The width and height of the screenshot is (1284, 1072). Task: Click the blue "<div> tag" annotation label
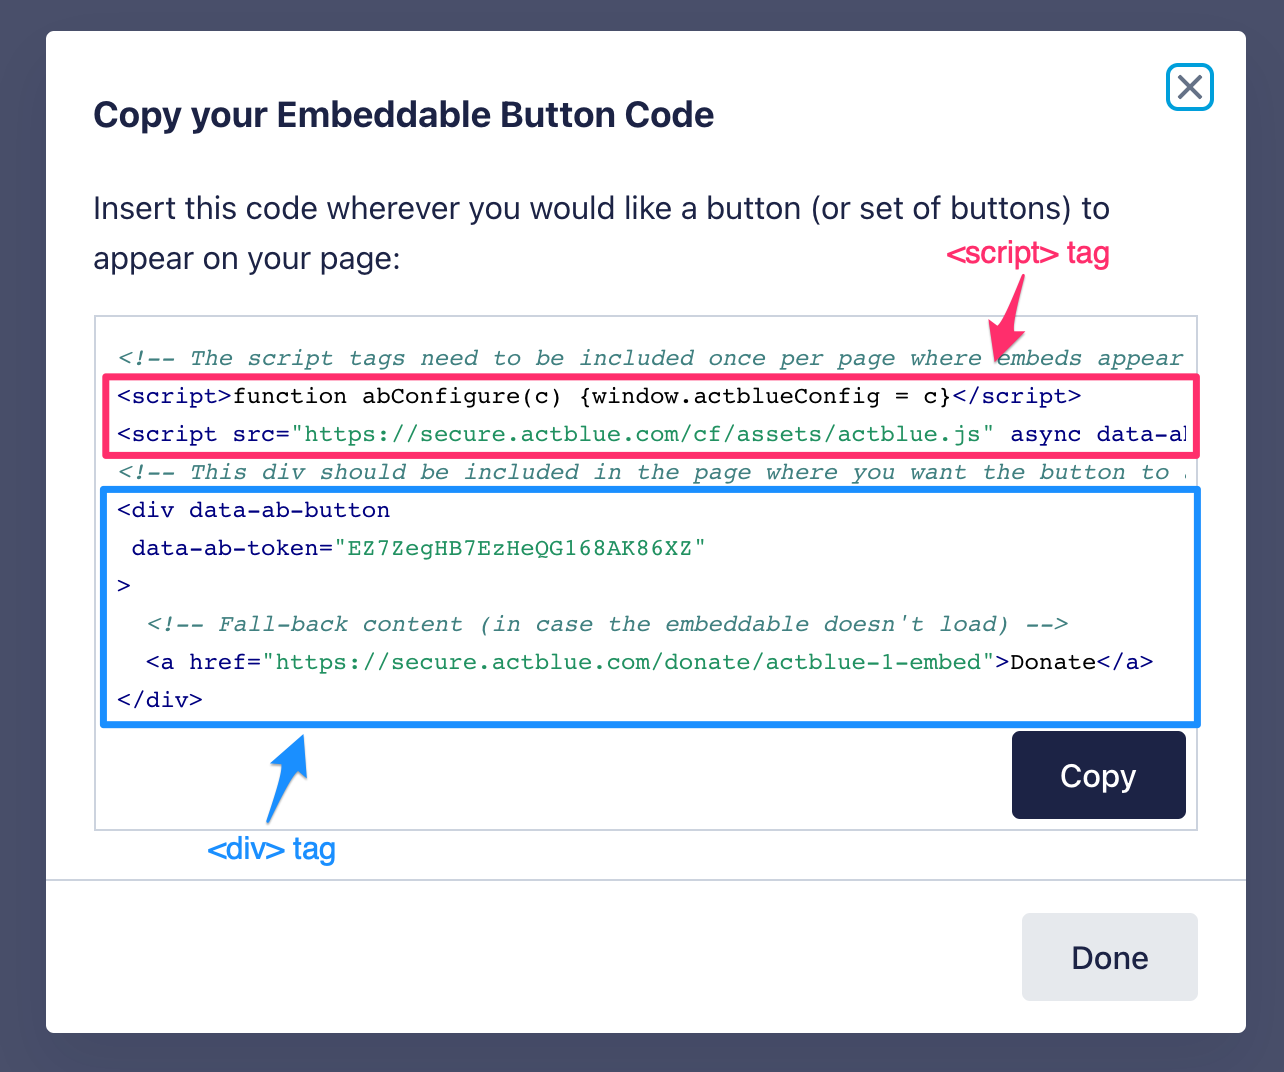(x=271, y=850)
